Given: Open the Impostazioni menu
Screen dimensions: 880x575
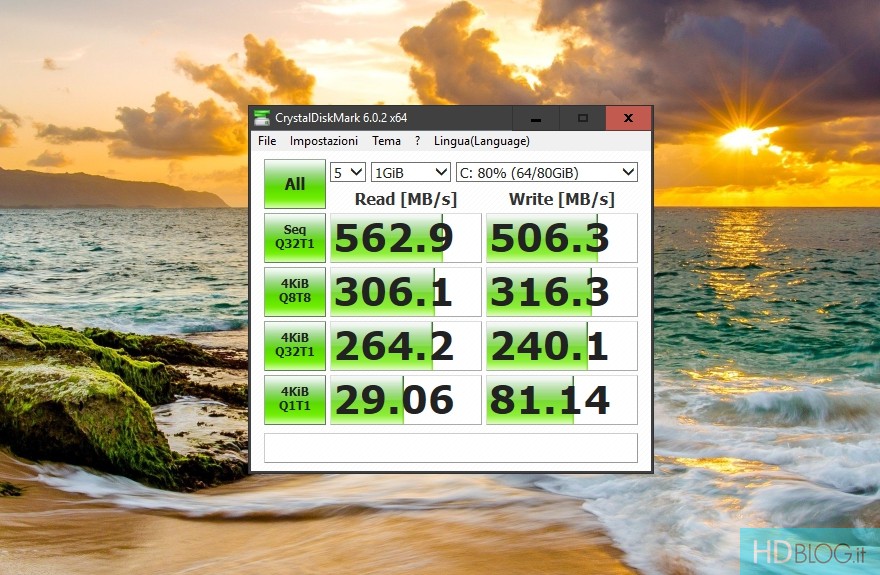Looking at the screenshot, I should click(x=324, y=141).
